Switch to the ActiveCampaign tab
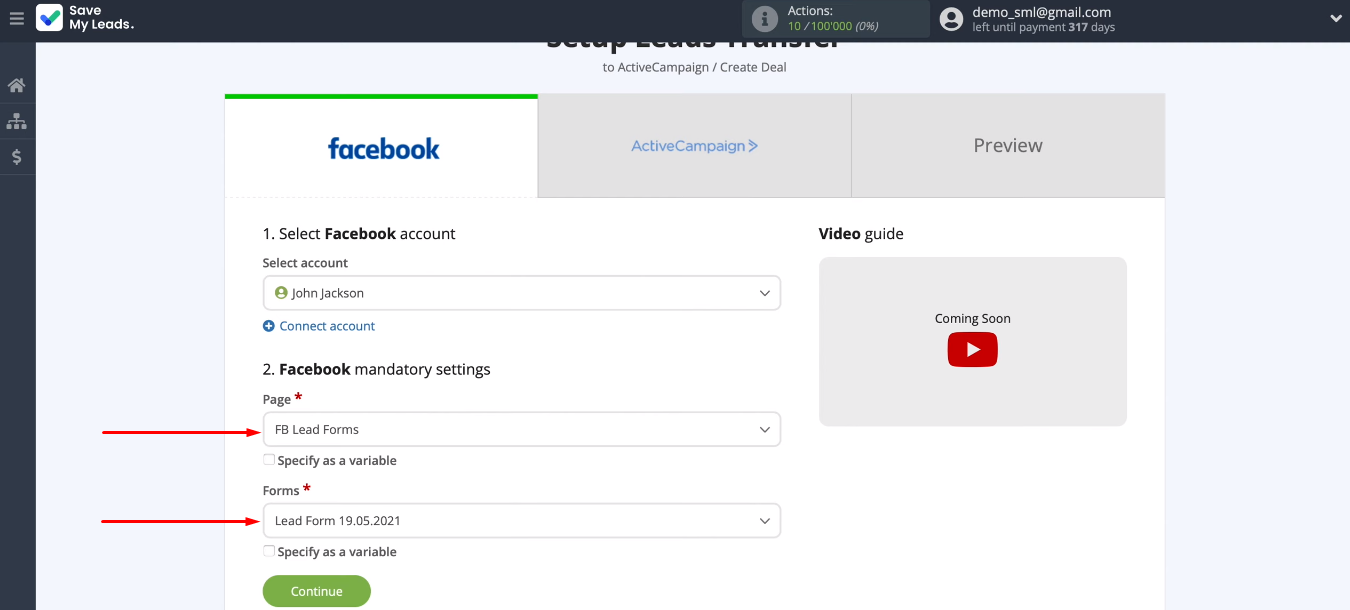 tap(695, 146)
